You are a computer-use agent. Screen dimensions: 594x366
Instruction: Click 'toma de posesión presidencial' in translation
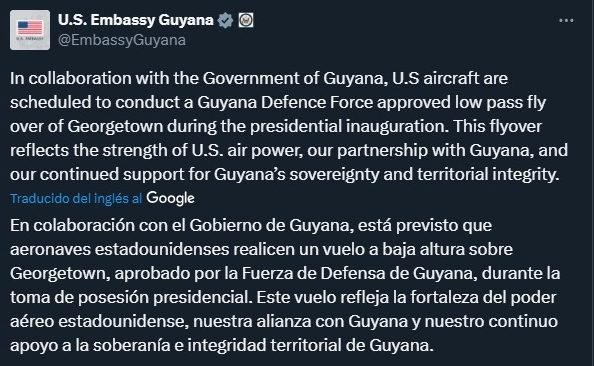[129, 297]
